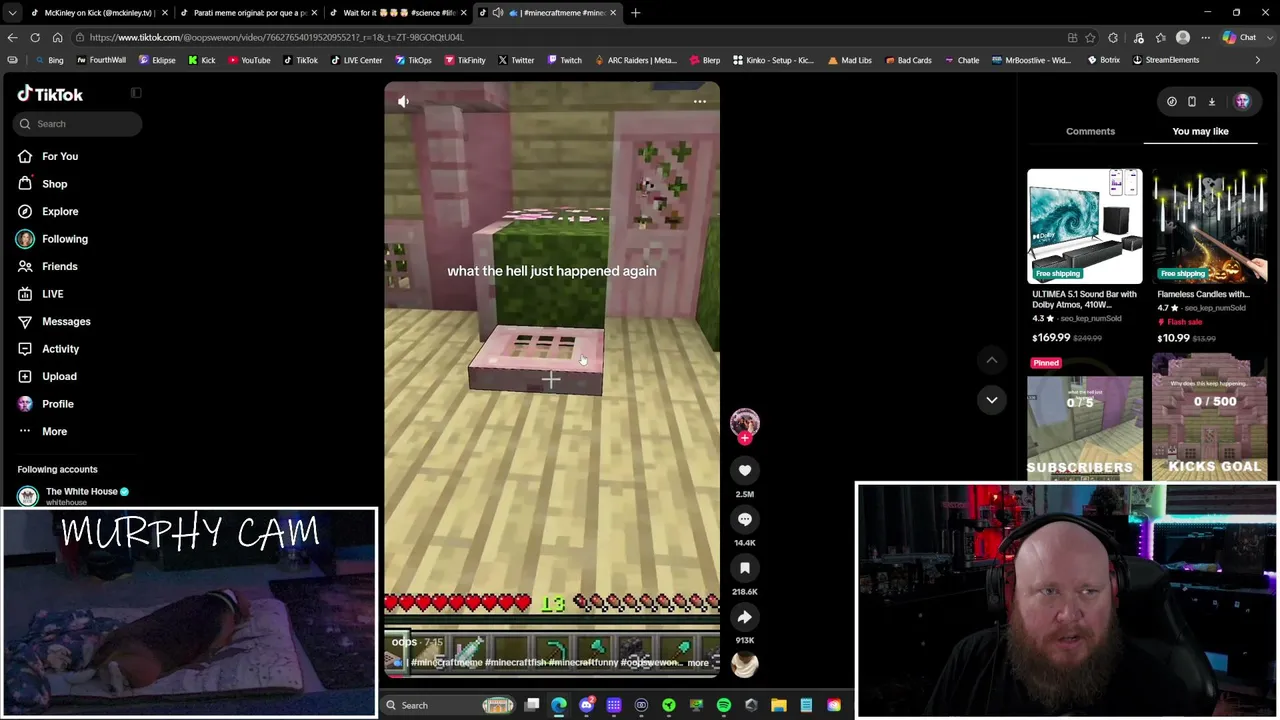1280x720 pixels.
Task: Open the Twitch bookmark
Action: click(564, 60)
